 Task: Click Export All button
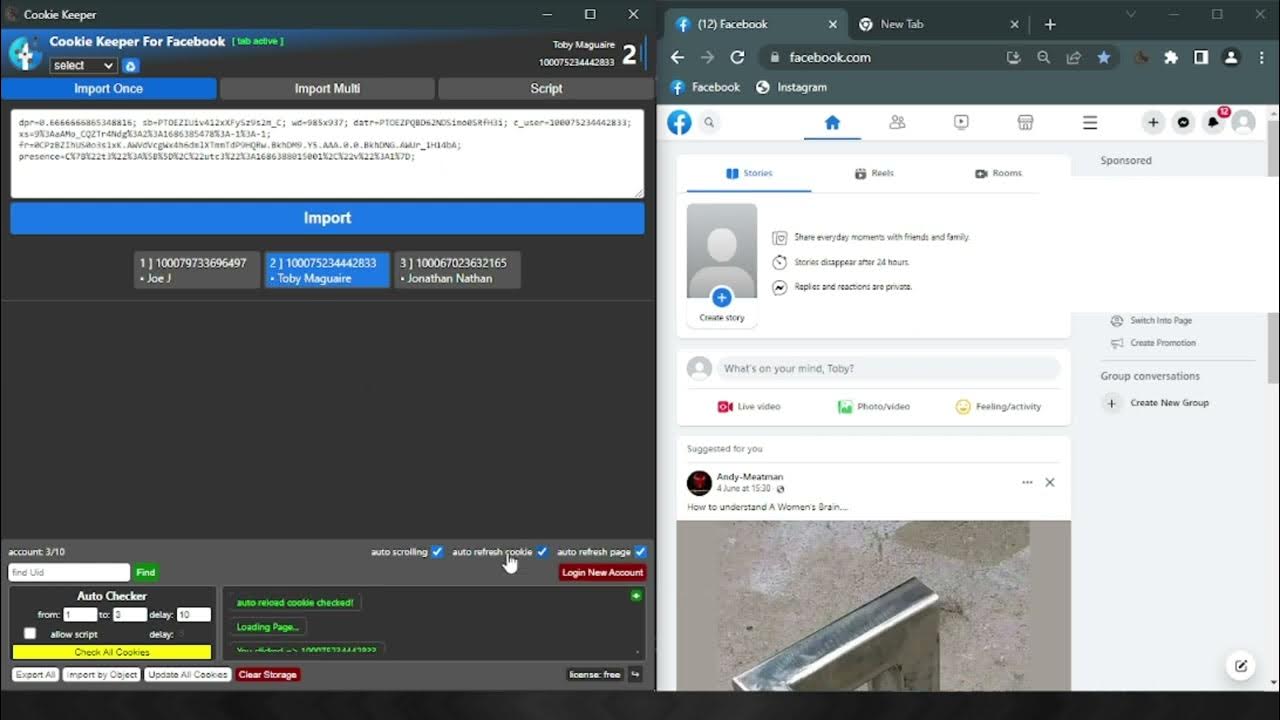(x=35, y=675)
